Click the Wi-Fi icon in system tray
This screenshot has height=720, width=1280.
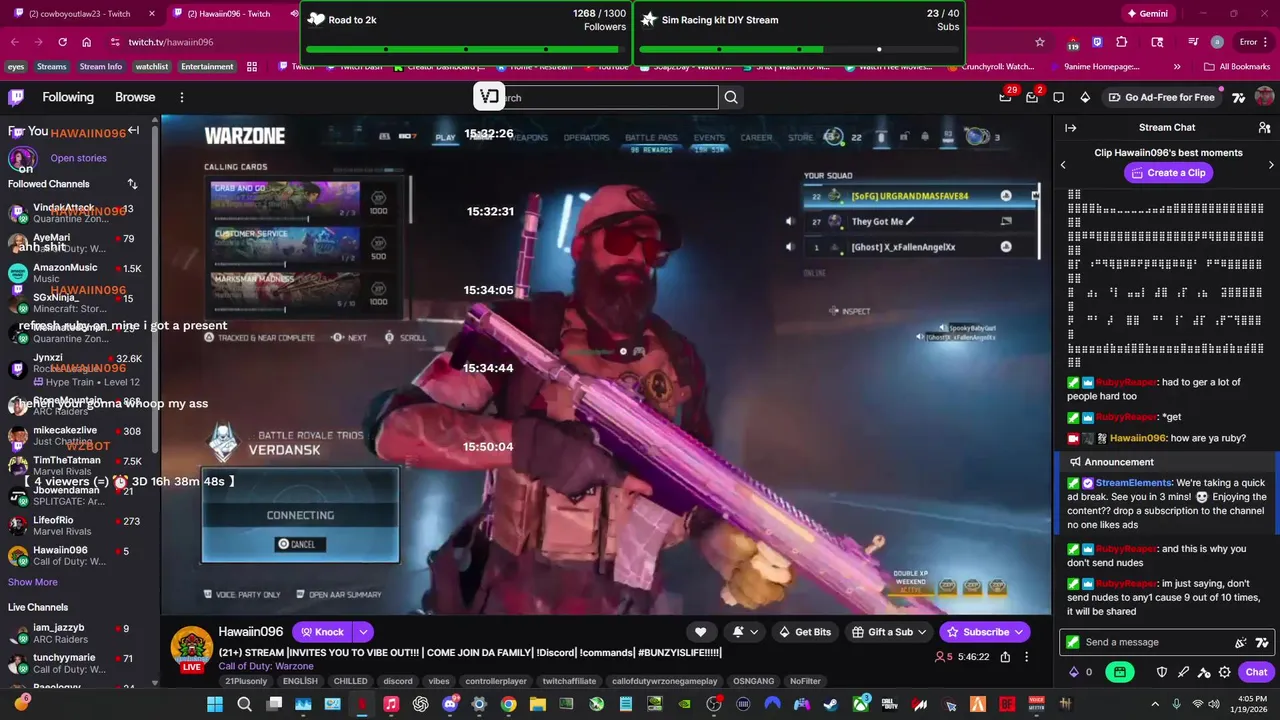coord(1198,704)
